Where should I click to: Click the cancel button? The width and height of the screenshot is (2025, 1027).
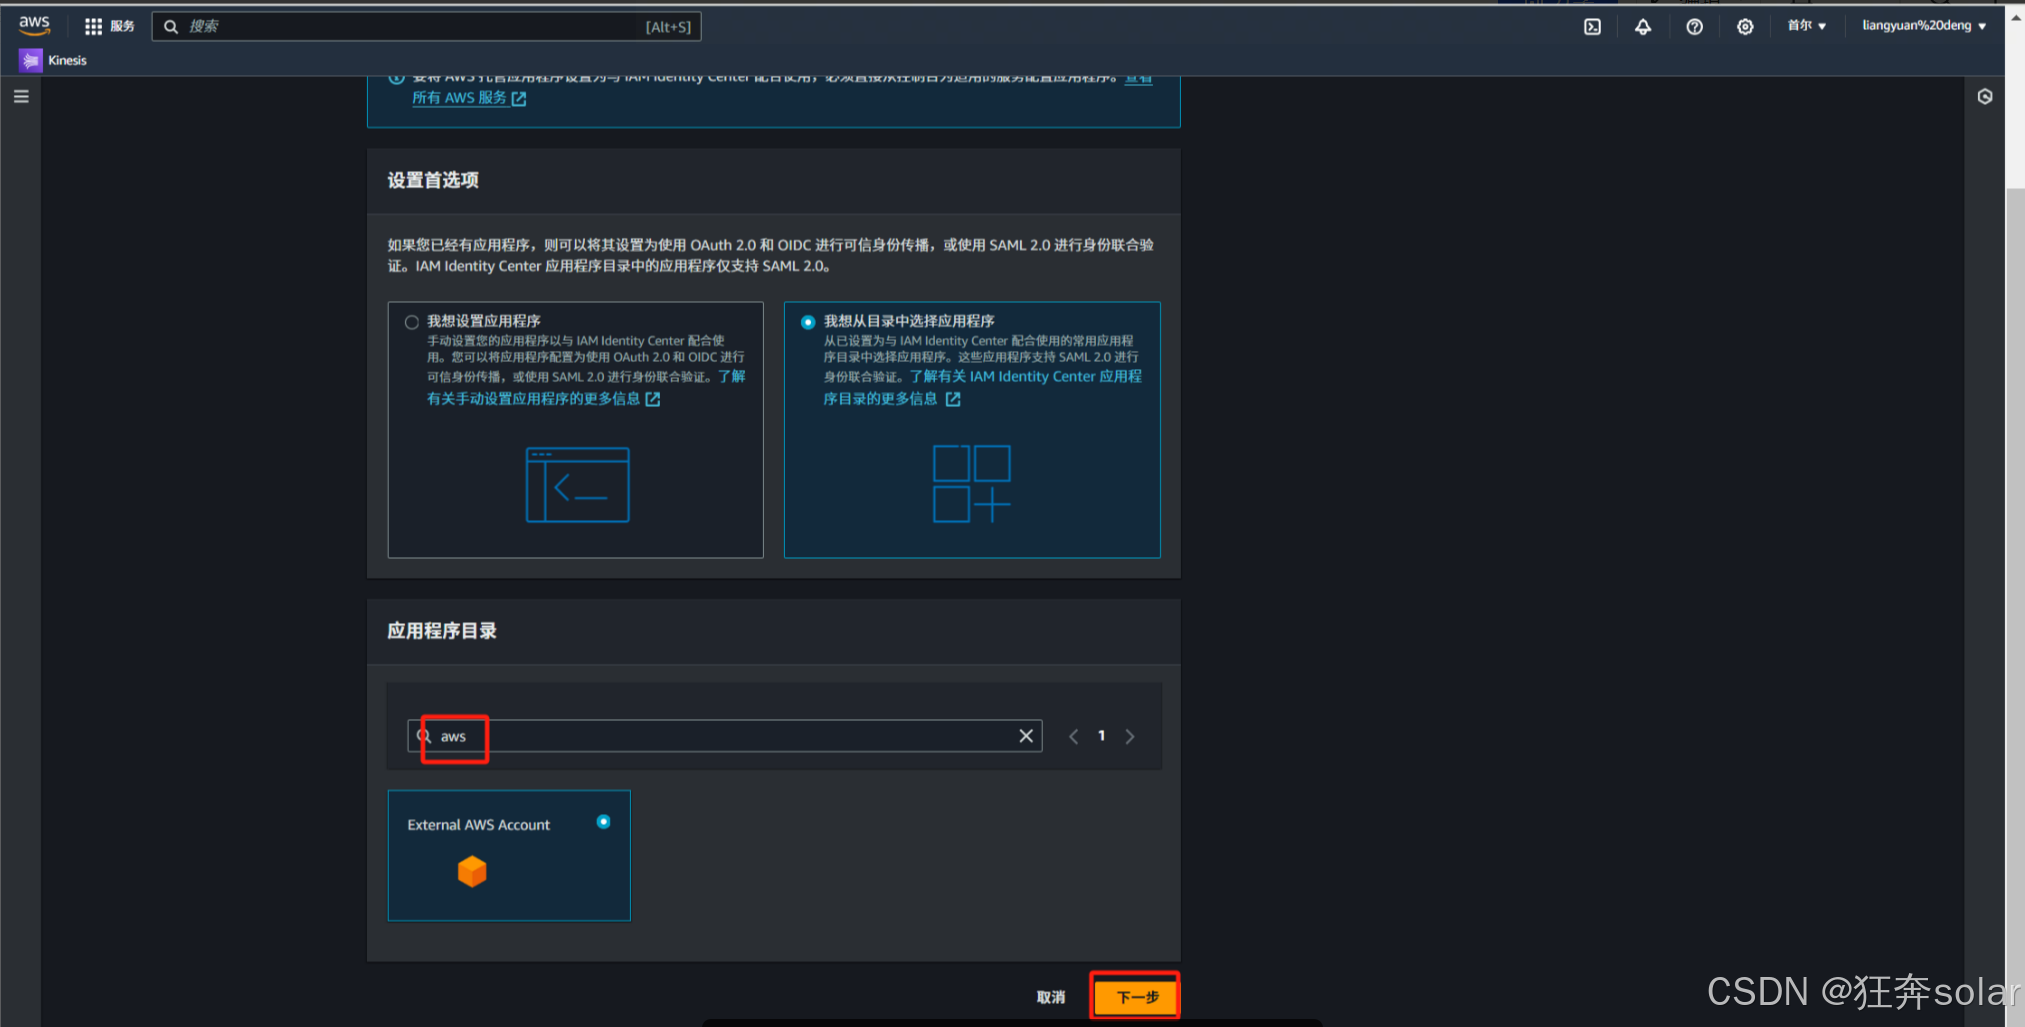coord(1050,997)
